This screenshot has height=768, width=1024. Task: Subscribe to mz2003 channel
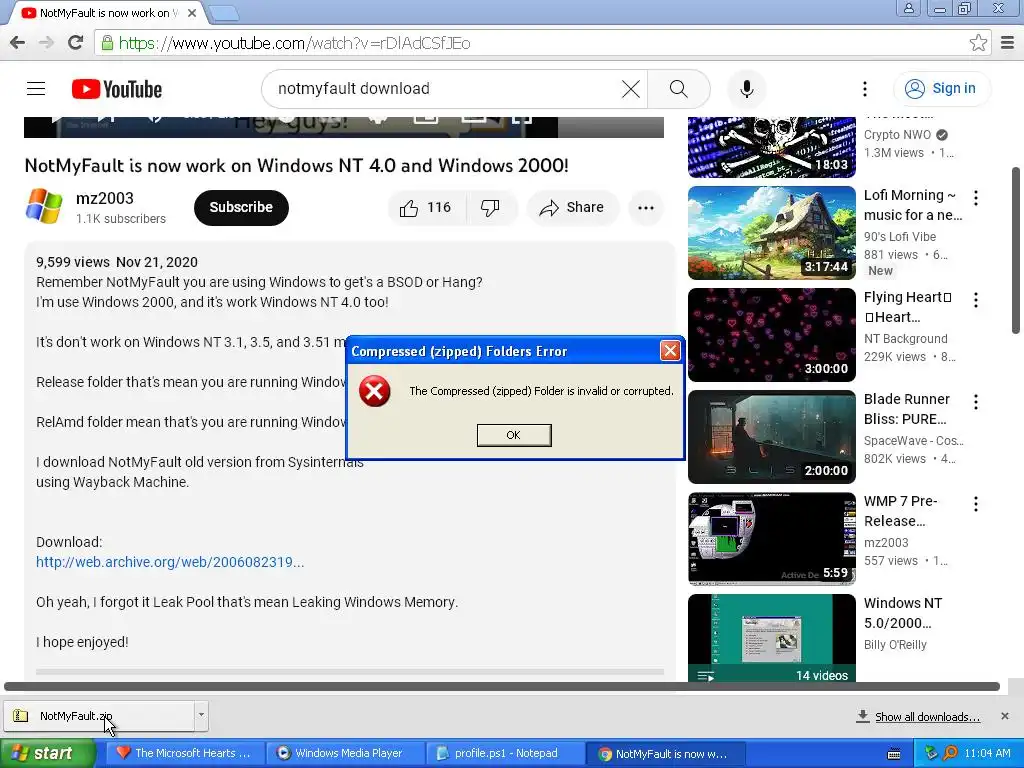241,208
